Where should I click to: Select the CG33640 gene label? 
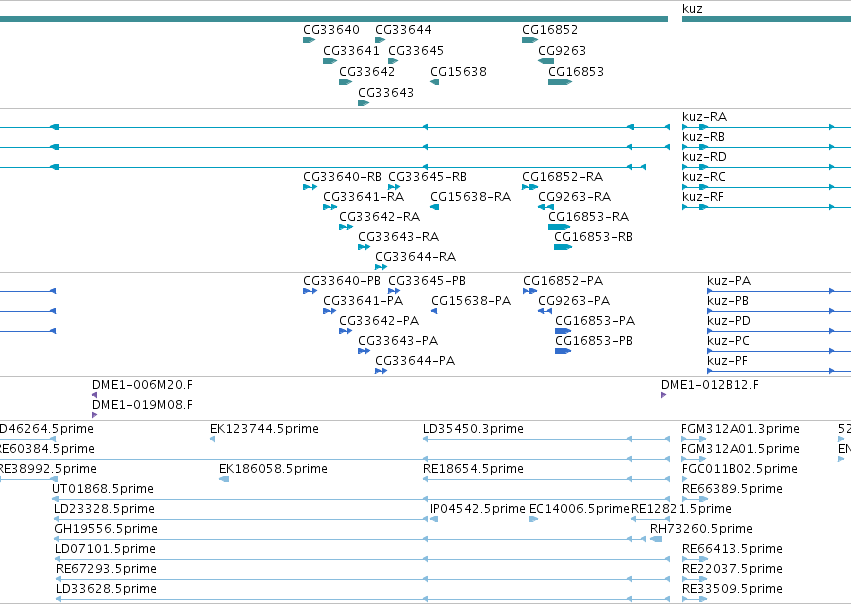pyautogui.click(x=331, y=30)
